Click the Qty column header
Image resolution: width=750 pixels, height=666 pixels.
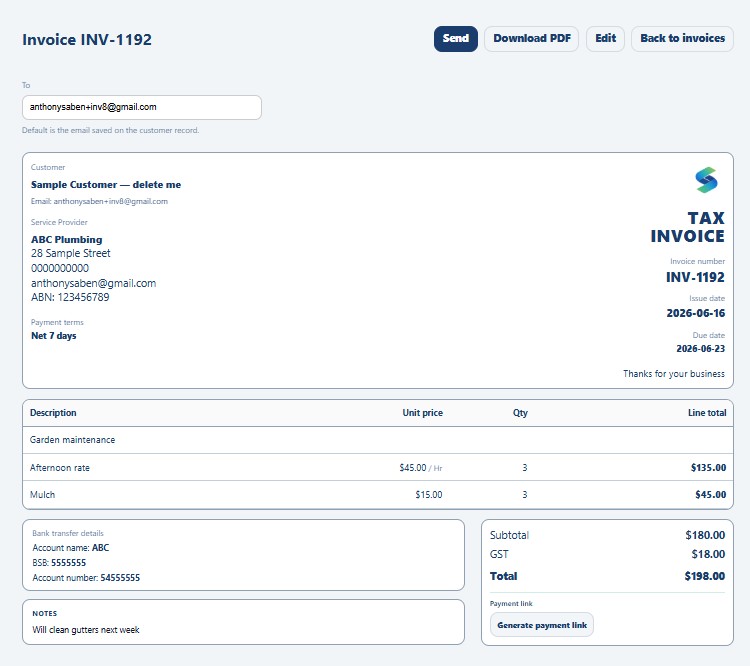pyautogui.click(x=520, y=413)
